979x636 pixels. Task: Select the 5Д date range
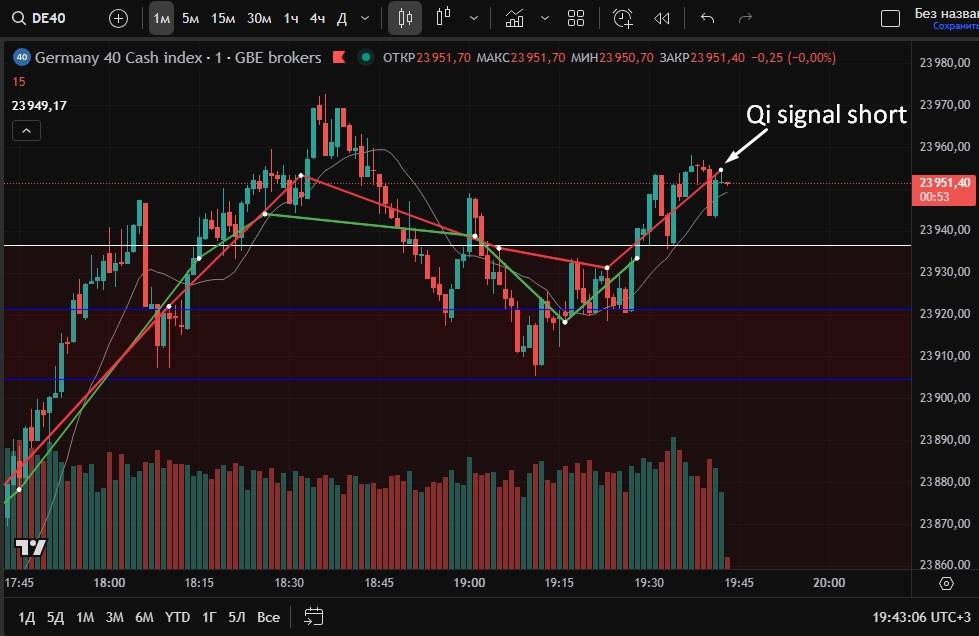55,617
